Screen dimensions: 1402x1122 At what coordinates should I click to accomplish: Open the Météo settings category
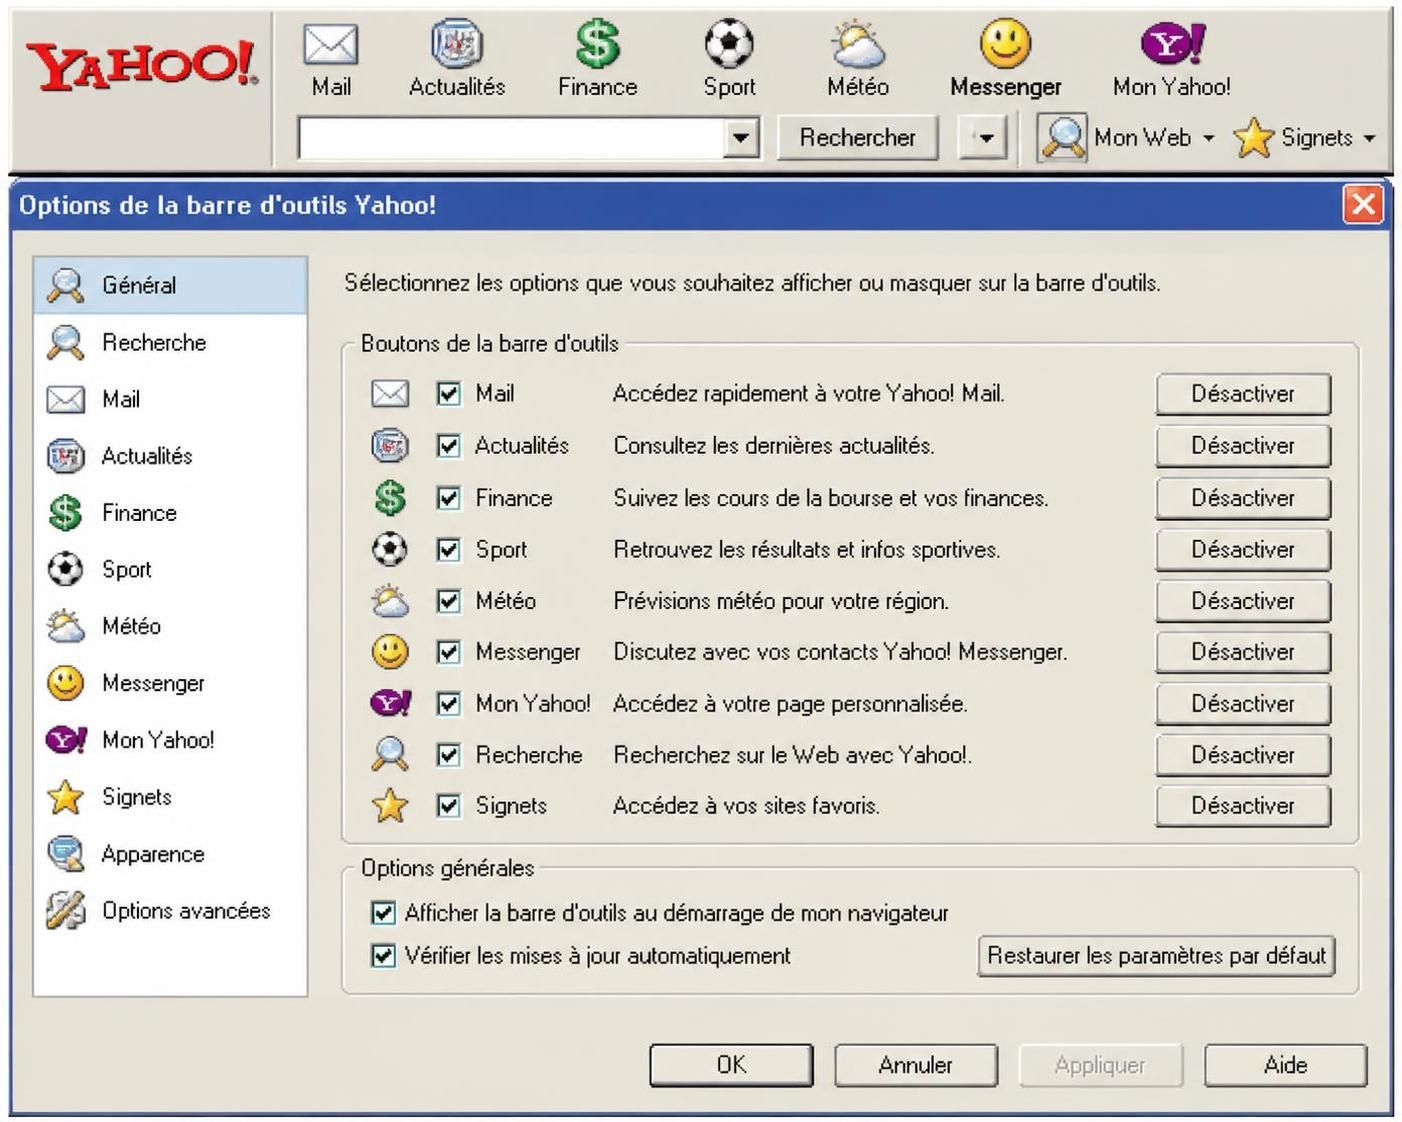[x=170, y=626]
